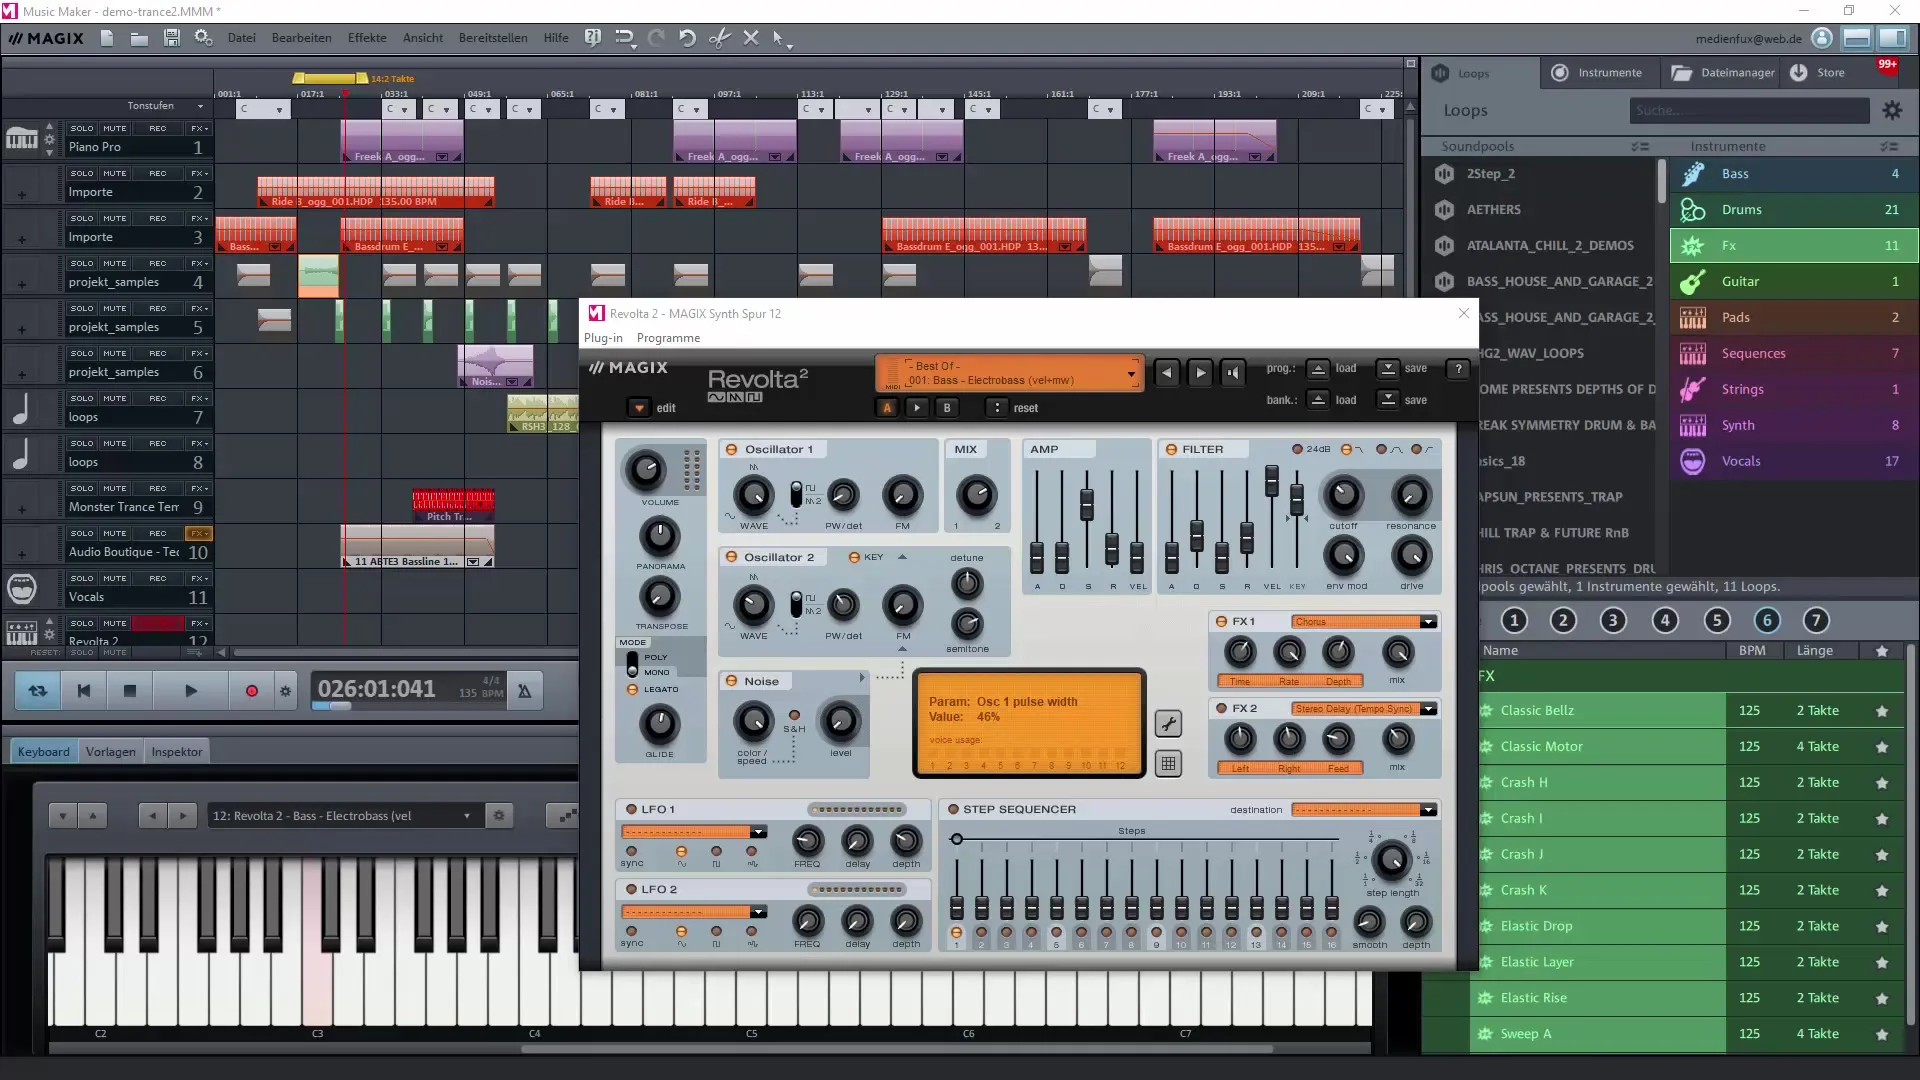The height and width of the screenshot is (1080, 1920).
Task: Open the Effekte menu
Action: click(367, 38)
